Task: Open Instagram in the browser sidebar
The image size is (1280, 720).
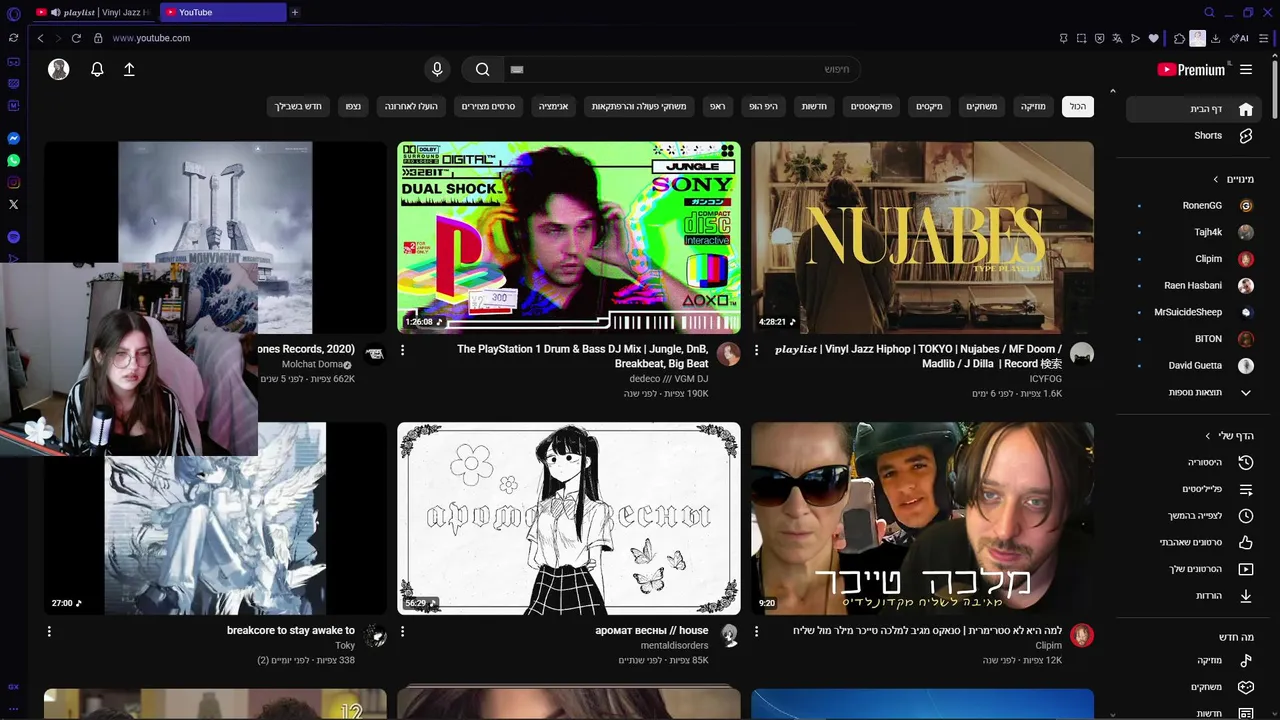Action: click(x=13, y=182)
